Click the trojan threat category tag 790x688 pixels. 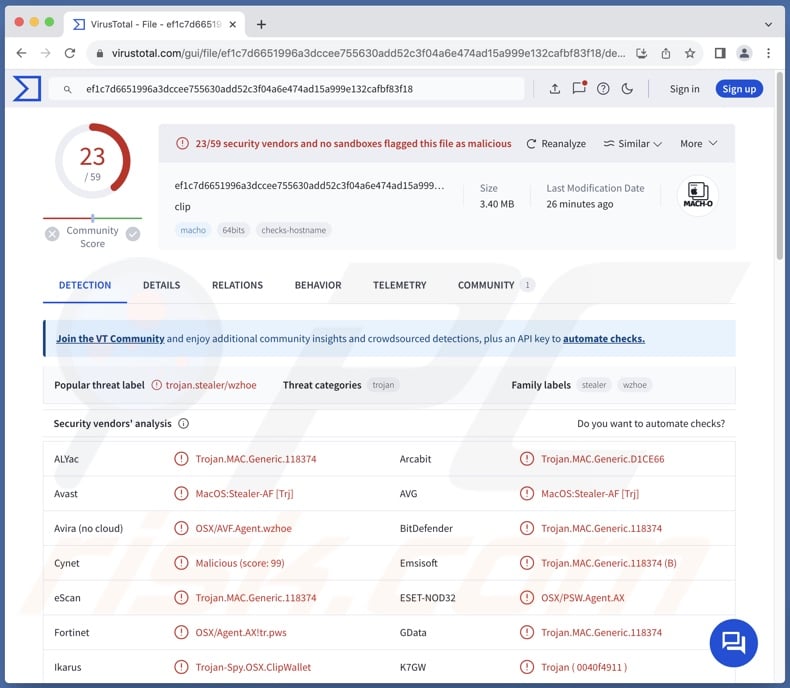pyautogui.click(x=383, y=385)
